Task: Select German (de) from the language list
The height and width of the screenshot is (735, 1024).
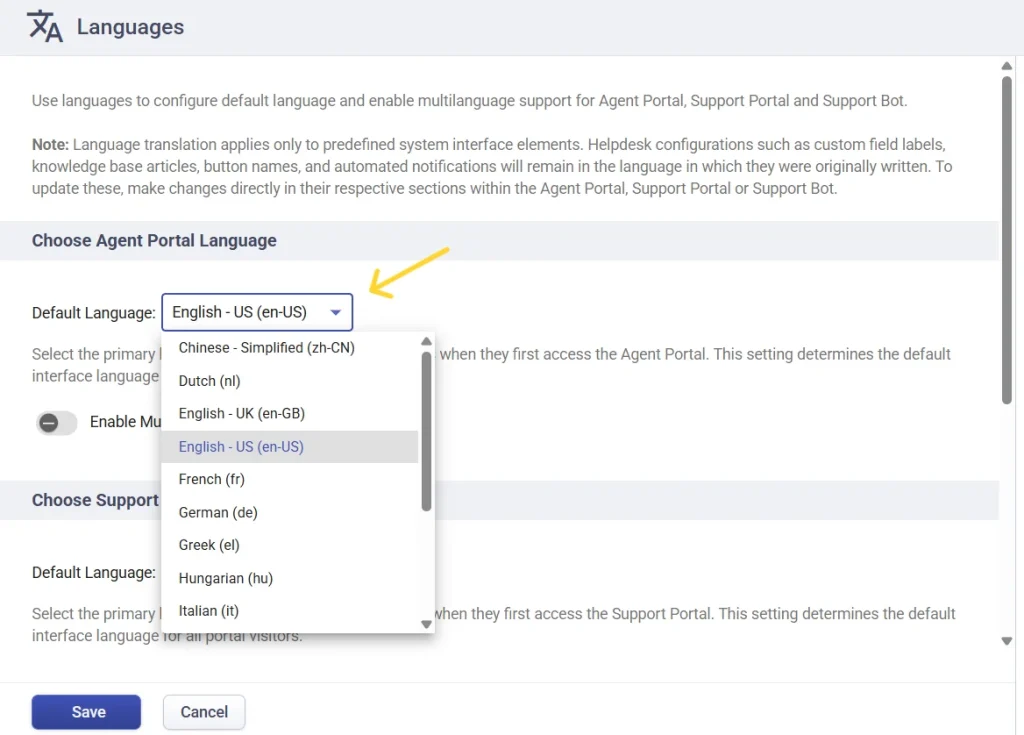Action: pos(217,512)
